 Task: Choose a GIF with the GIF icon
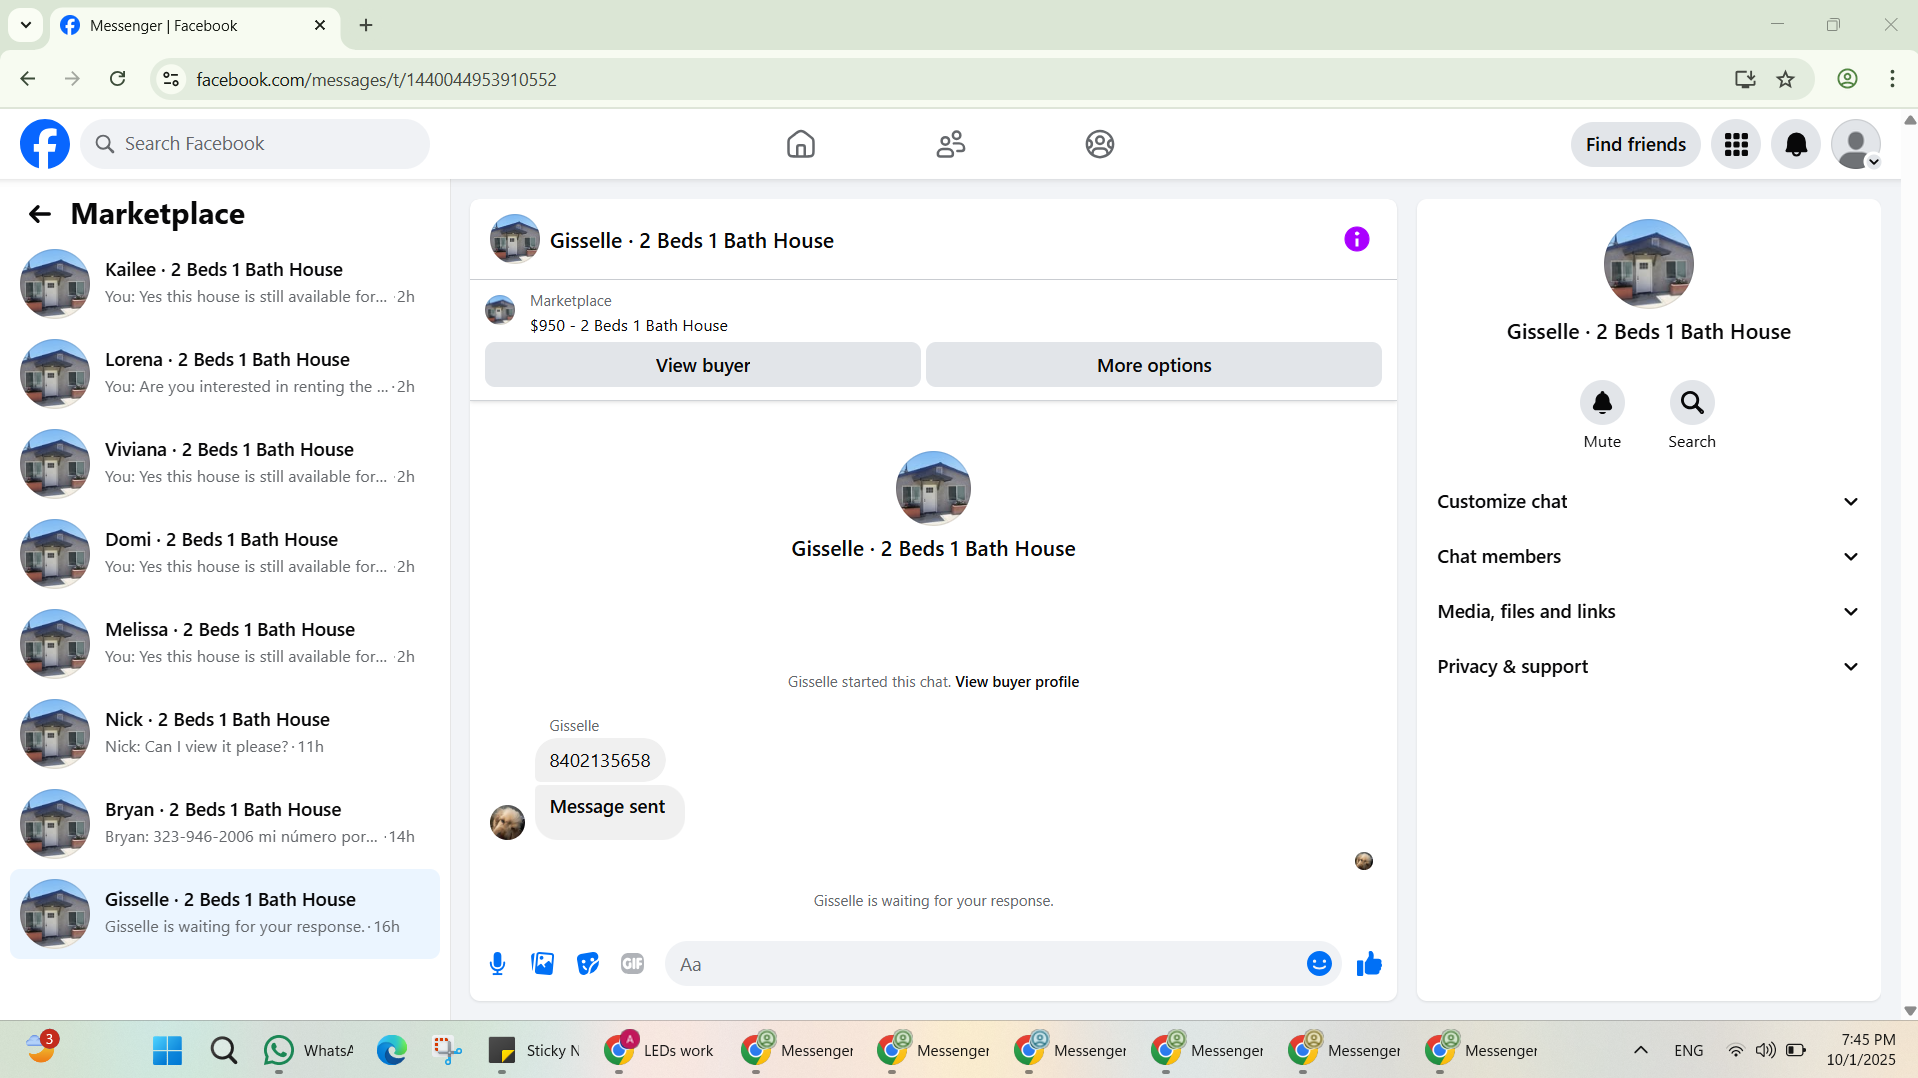click(x=632, y=964)
